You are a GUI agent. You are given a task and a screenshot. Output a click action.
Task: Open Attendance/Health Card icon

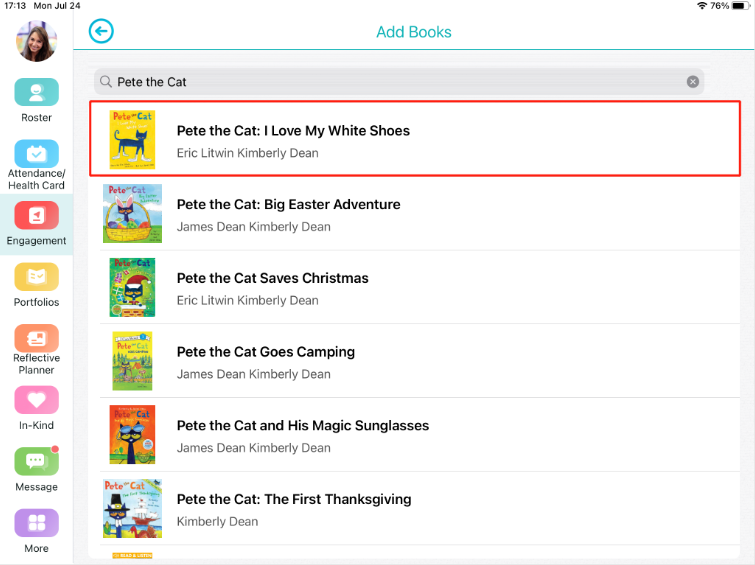point(37,153)
